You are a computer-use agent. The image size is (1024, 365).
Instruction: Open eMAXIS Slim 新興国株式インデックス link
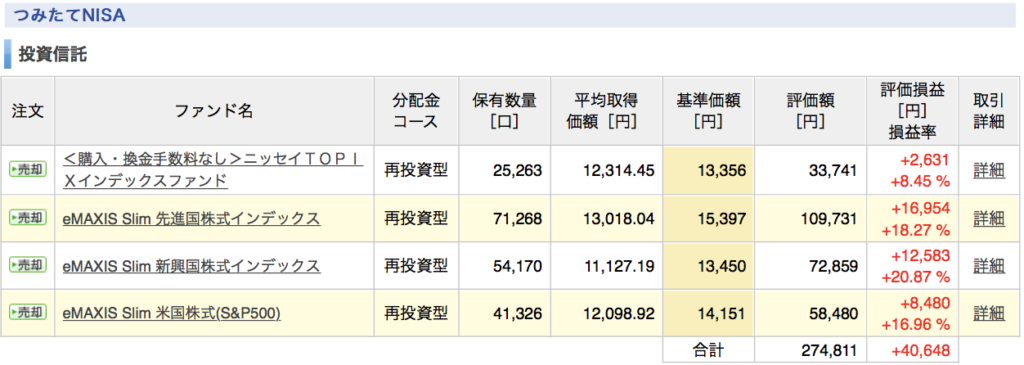[x=191, y=266]
